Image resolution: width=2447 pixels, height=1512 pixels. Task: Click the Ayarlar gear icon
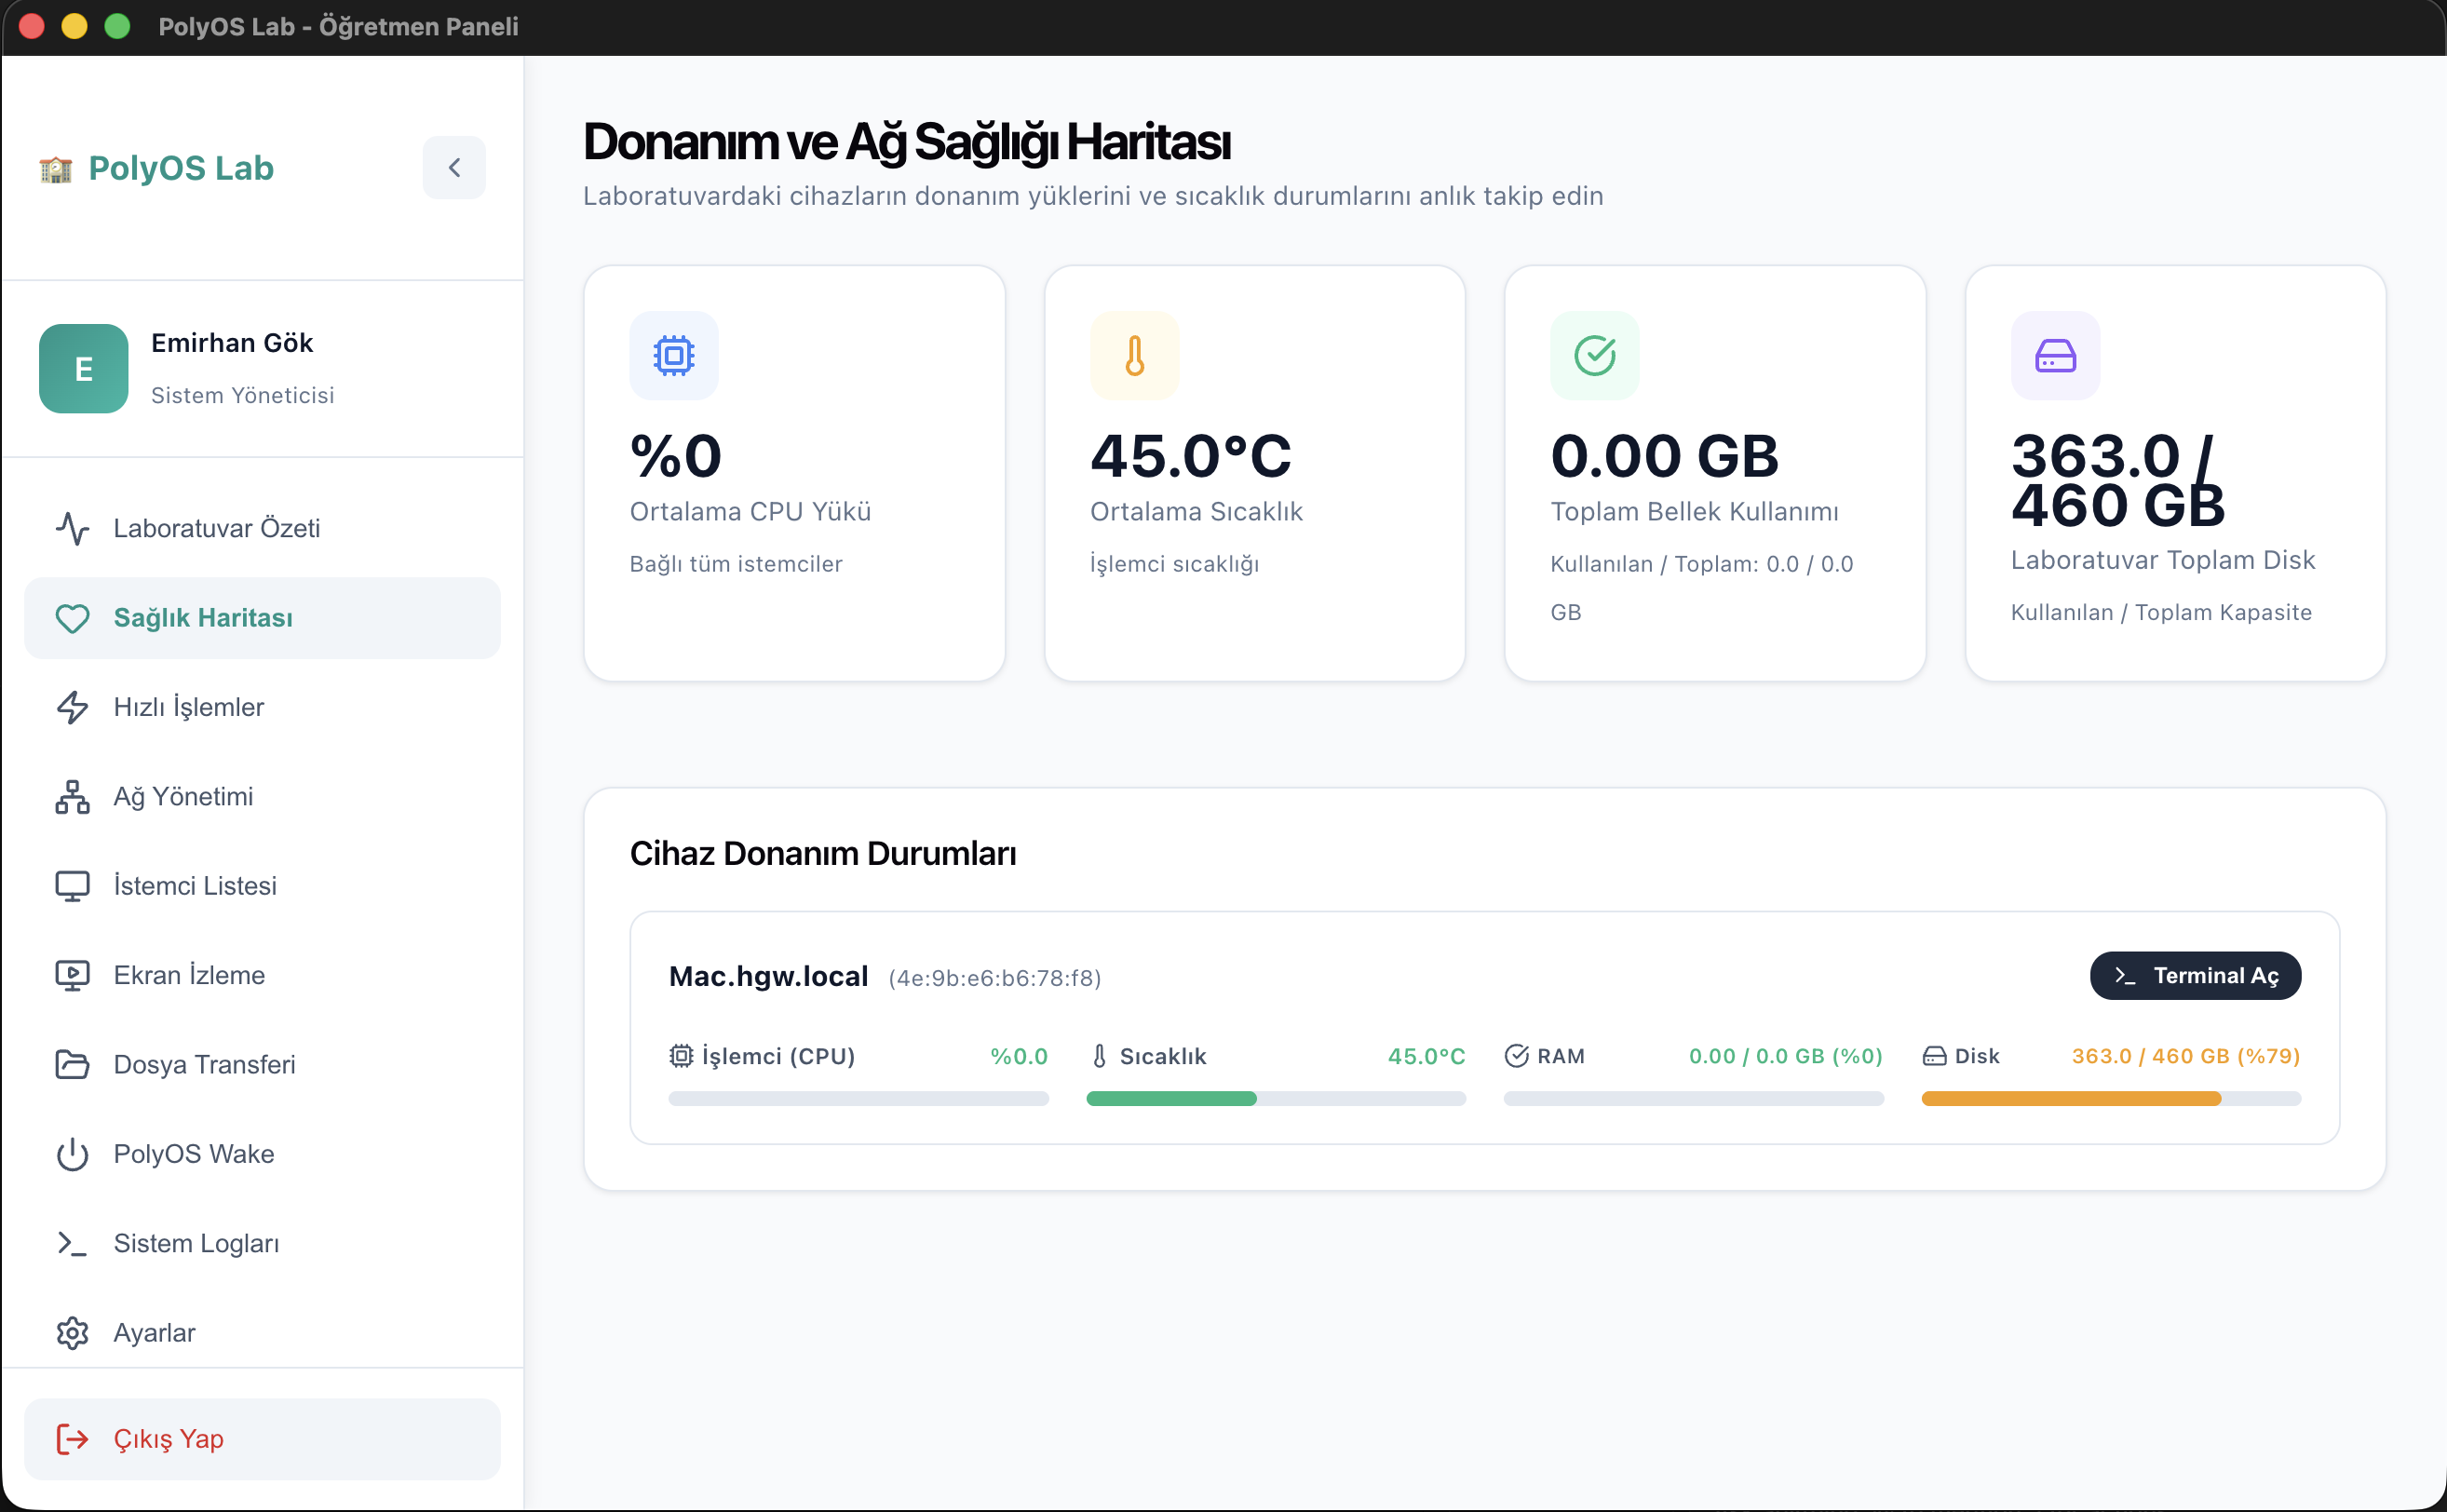click(72, 1333)
